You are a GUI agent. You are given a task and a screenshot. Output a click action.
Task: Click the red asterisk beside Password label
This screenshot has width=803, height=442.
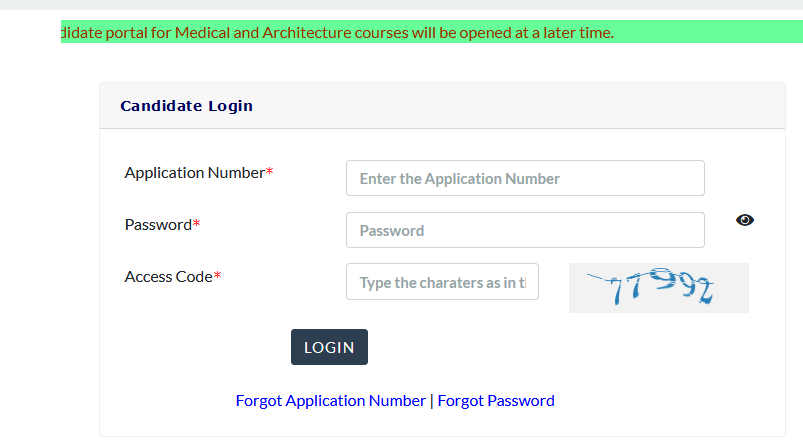pos(196,223)
